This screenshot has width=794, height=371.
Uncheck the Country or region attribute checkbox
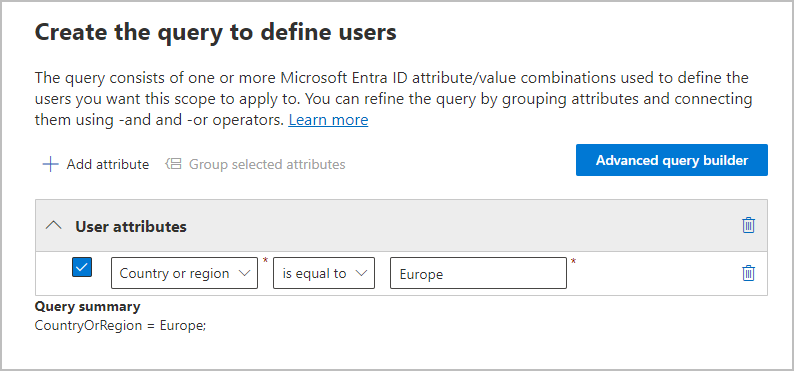(x=82, y=267)
